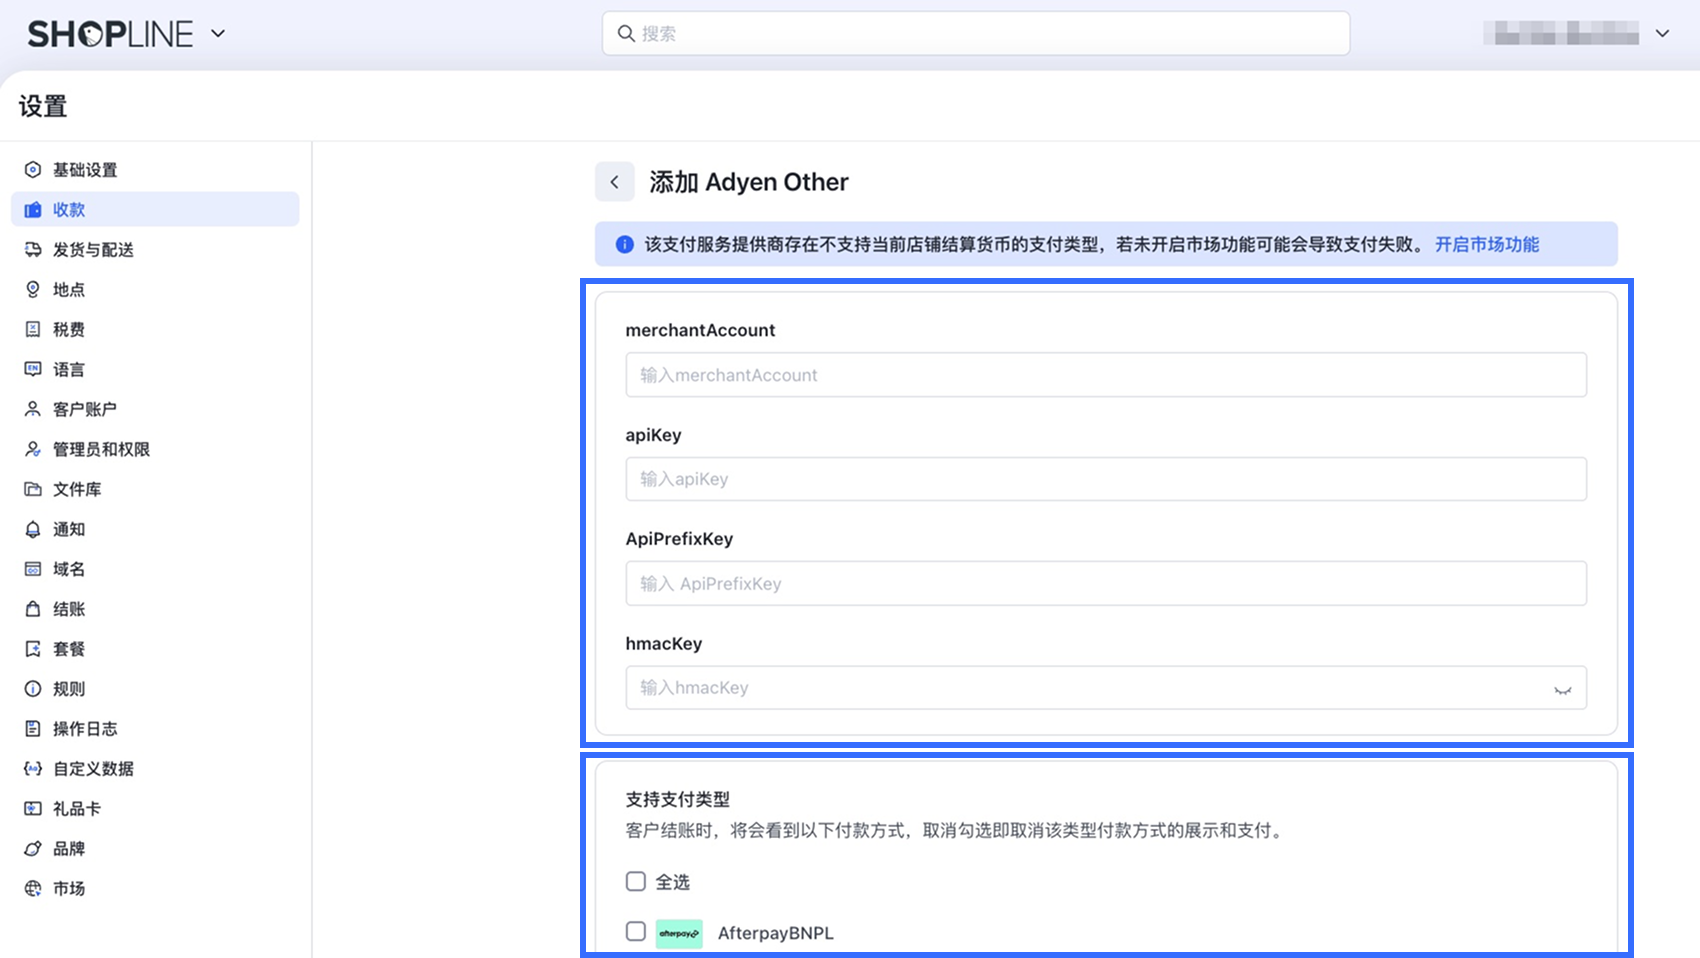Click the 发货与配送 truck icon
Screen dimensions: 1700x958
(x=33, y=250)
